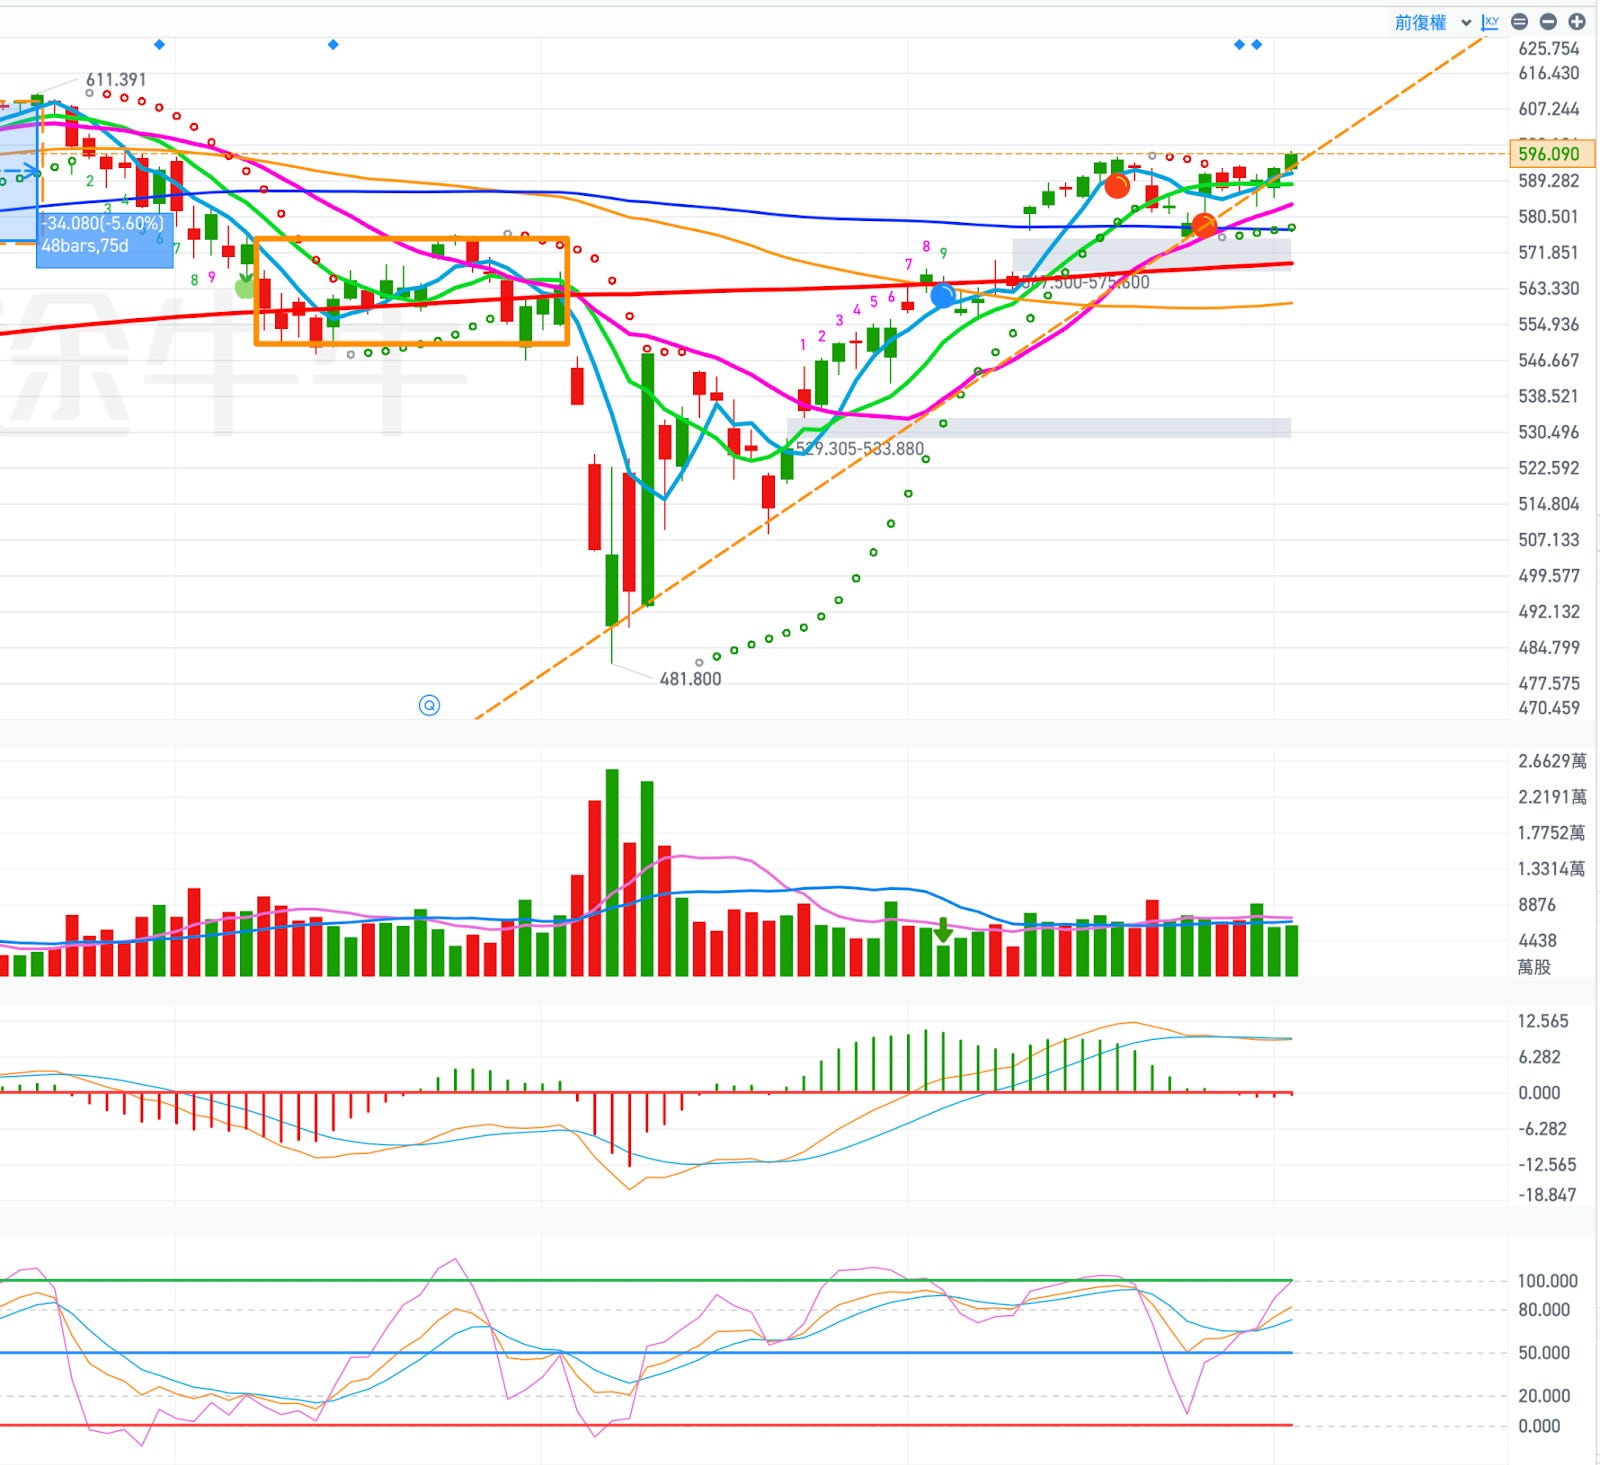Click the -18.847 MACD axis label
Viewport: 1600px width, 1465px height.
tap(1546, 1195)
